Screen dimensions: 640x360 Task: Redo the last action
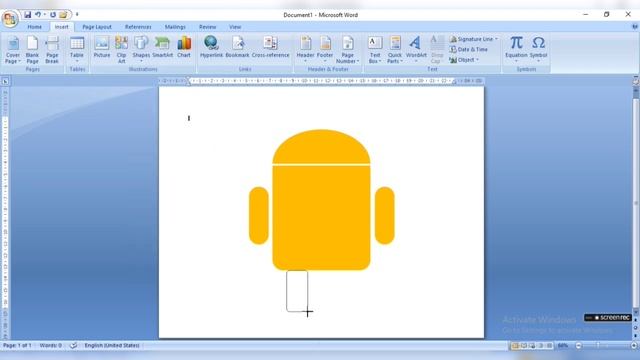pos(53,15)
